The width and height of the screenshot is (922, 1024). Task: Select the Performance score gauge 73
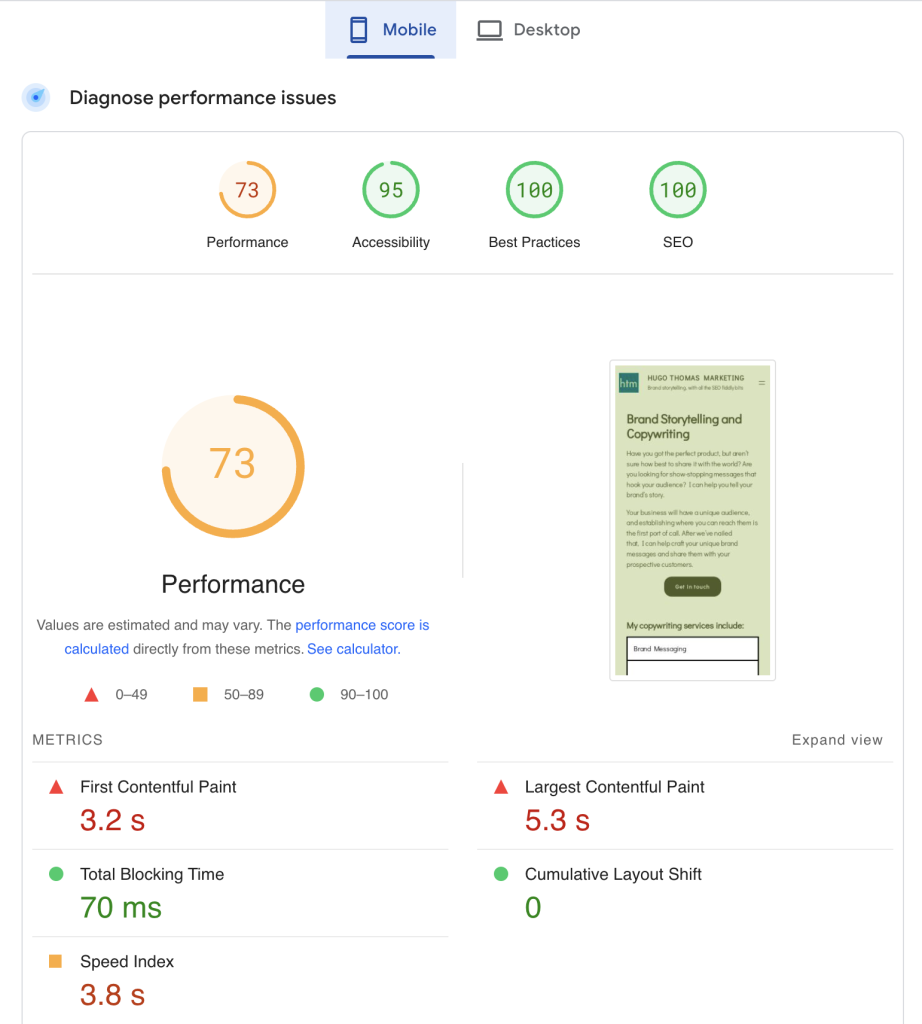click(x=247, y=190)
